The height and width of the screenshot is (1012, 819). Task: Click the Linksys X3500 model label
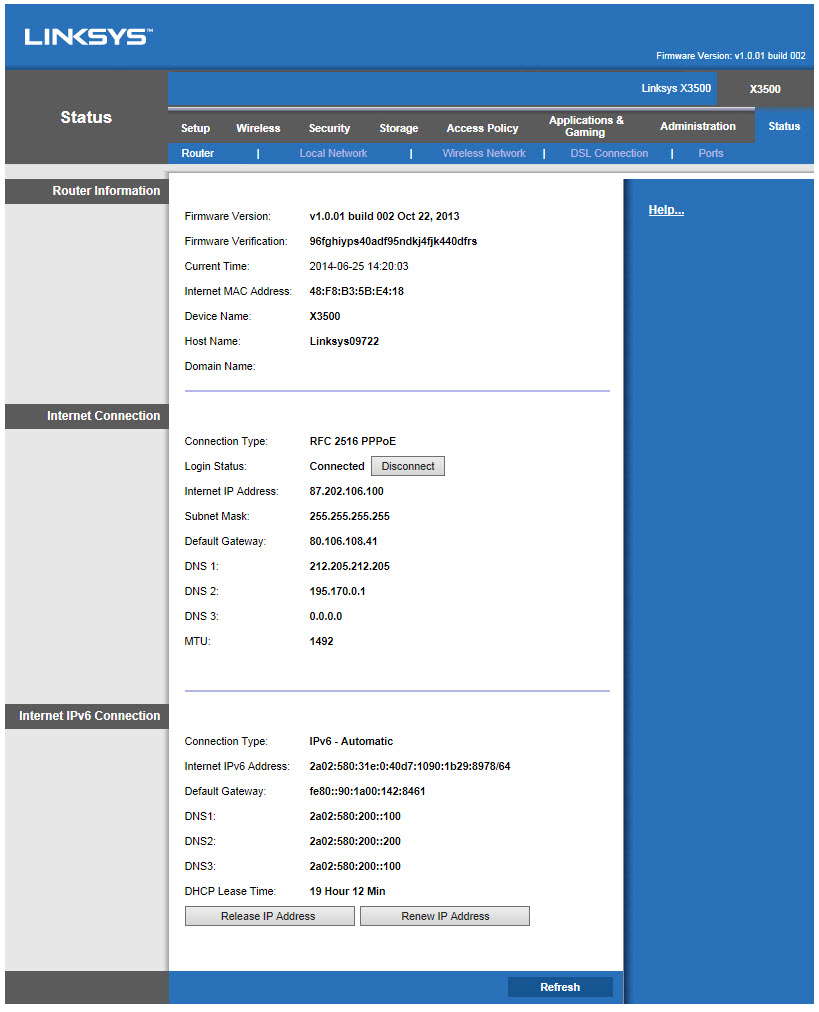point(676,88)
